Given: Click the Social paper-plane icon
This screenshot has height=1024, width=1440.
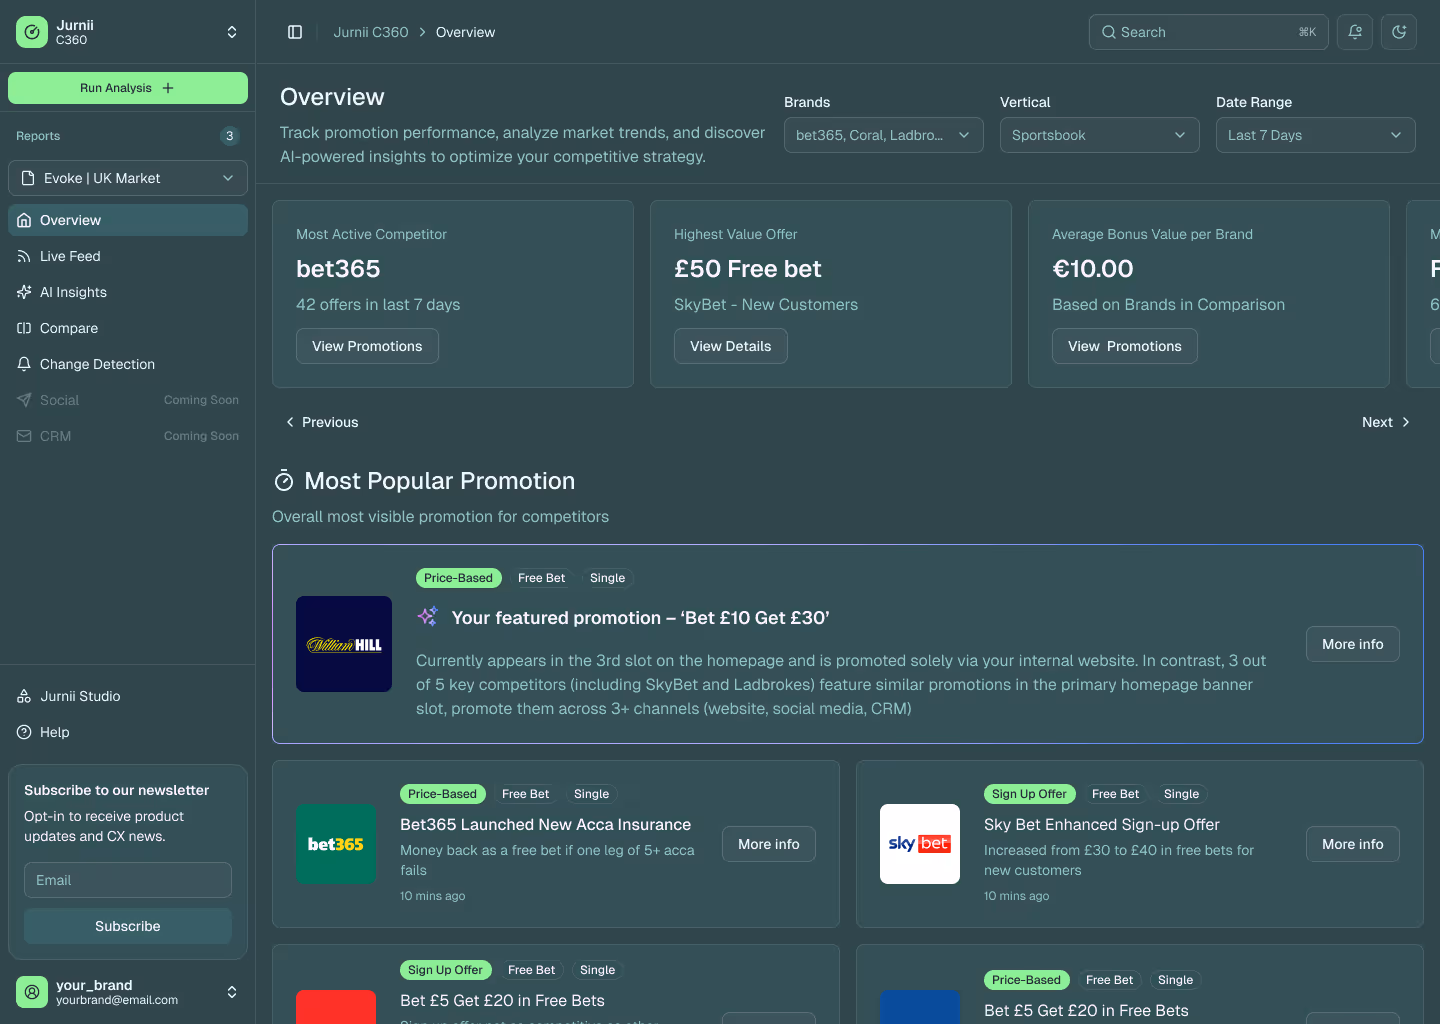Looking at the screenshot, I should click(24, 400).
